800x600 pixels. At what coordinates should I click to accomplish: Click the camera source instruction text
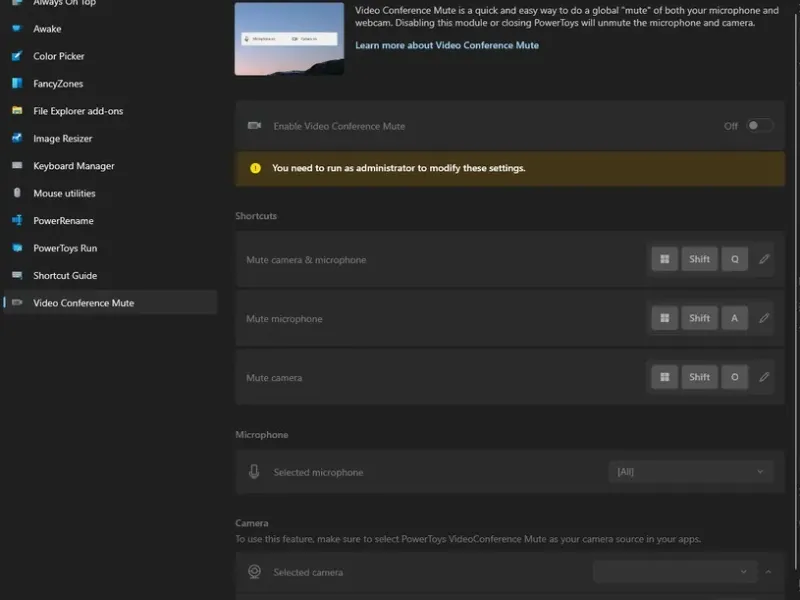click(x=468, y=539)
